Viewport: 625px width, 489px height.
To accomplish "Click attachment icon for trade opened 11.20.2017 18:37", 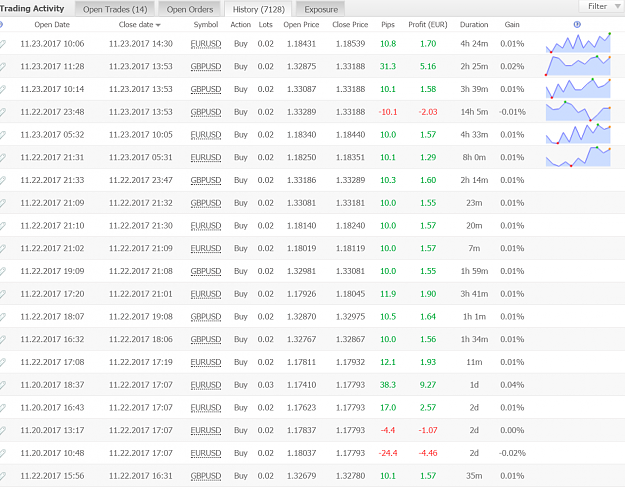I will tap(3, 384).
